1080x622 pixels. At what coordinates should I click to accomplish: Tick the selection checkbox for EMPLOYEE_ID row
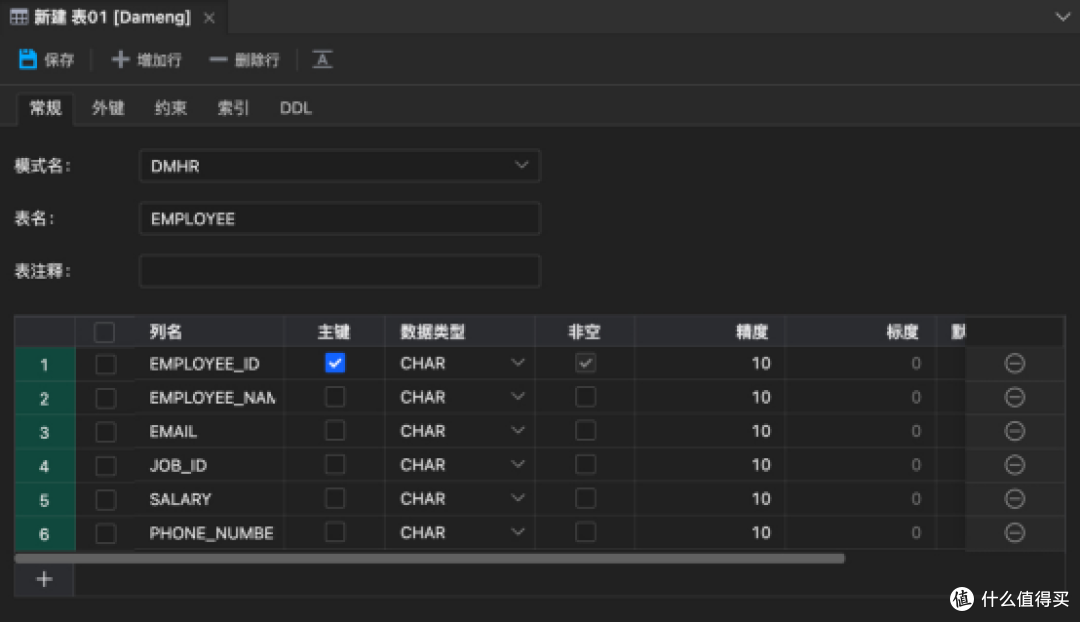pos(105,364)
